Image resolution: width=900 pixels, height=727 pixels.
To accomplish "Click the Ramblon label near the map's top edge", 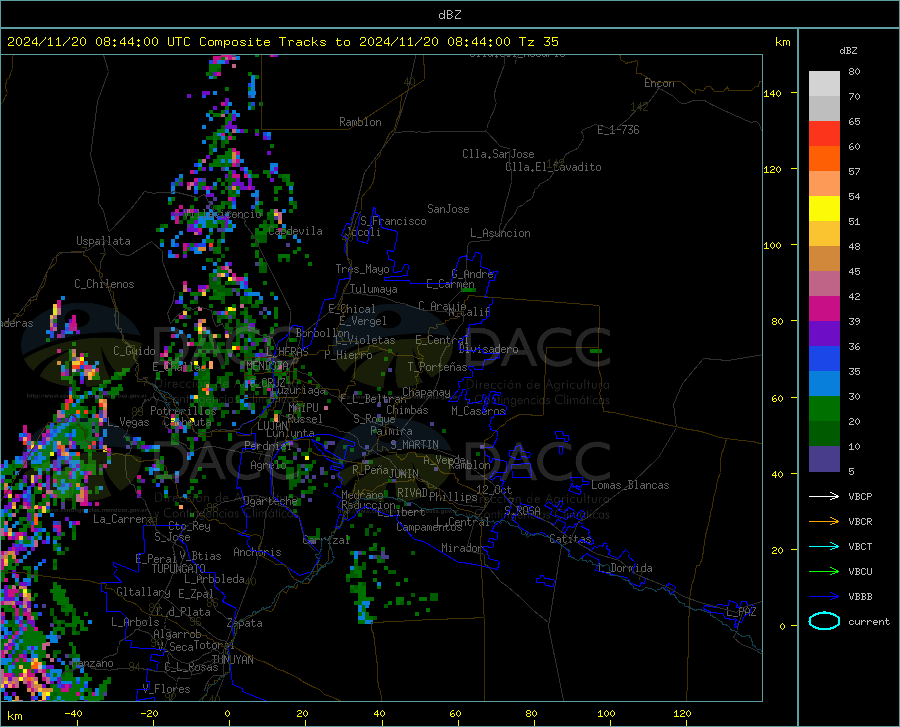I will (x=360, y=122).
